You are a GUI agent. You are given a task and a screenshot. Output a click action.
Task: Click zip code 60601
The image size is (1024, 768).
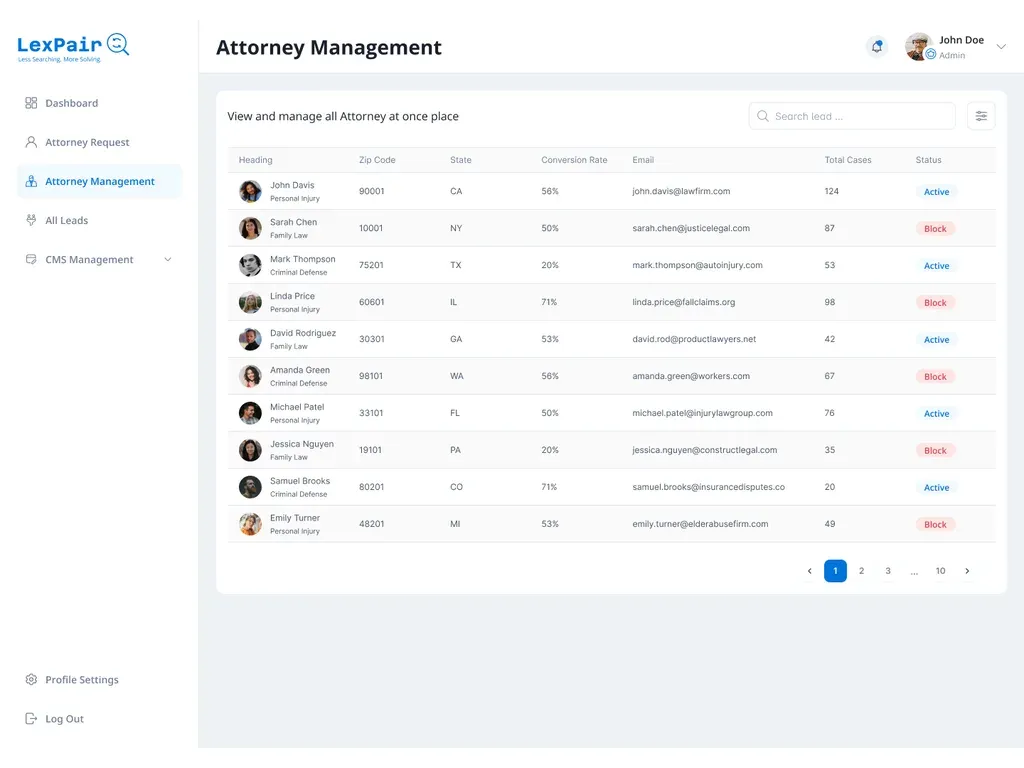click(372, 302)
